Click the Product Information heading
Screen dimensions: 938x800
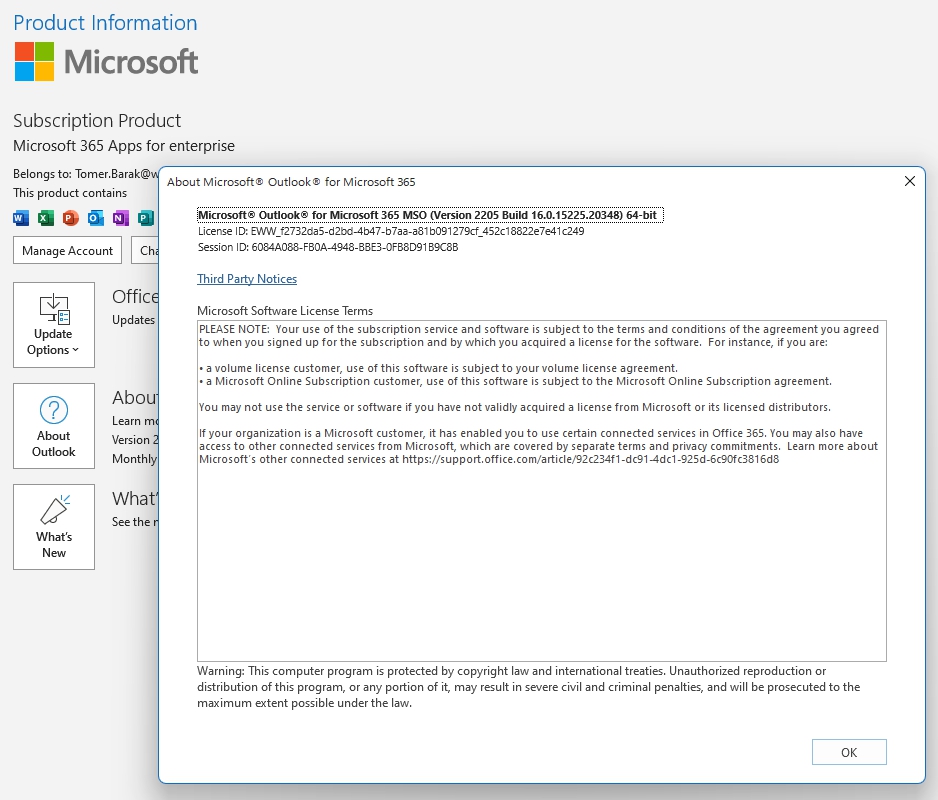(x=104, y=22)
